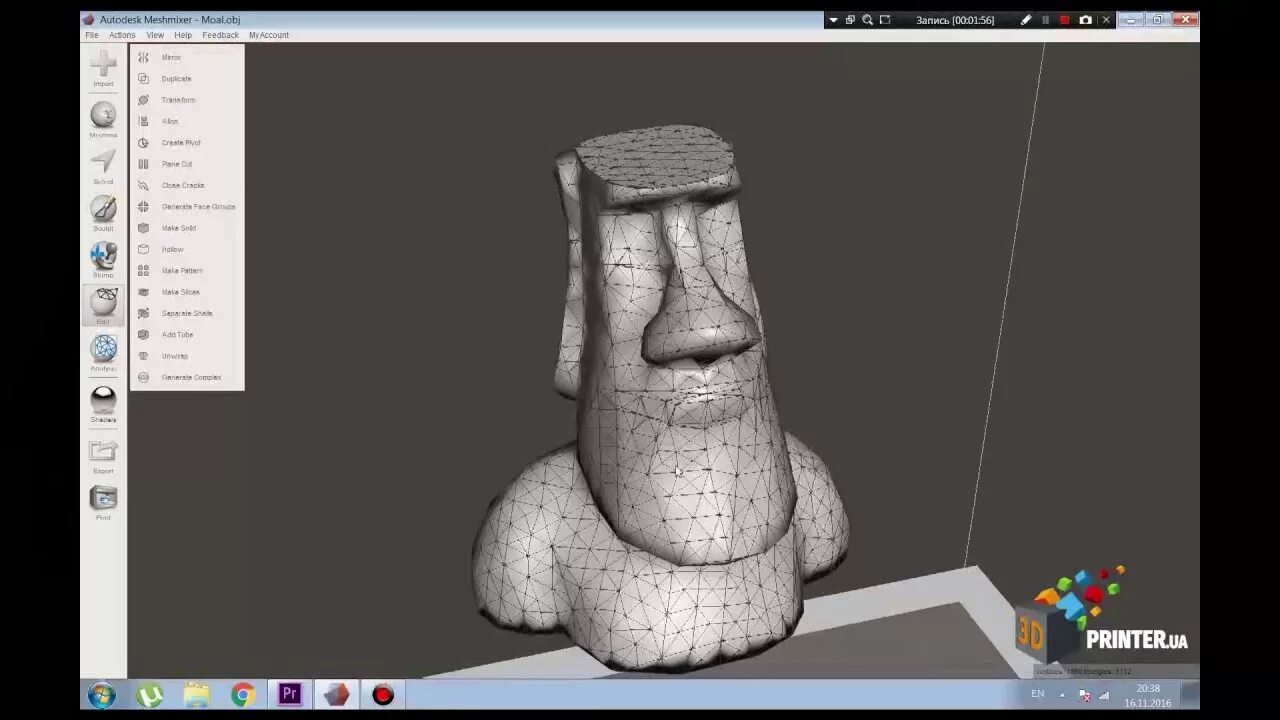This screenshot has height=720, width=1280.
Task: Click the red recorder taskbar icon
Action: tap(383, 695)
